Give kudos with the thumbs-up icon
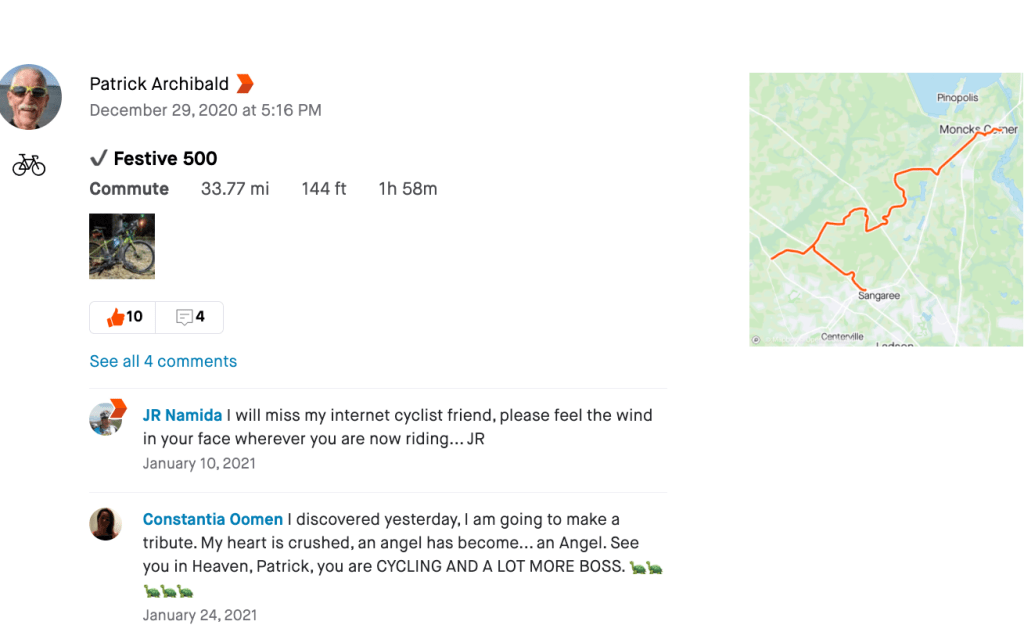Viewport: 1024px width, 632px height. click(116, 317)
